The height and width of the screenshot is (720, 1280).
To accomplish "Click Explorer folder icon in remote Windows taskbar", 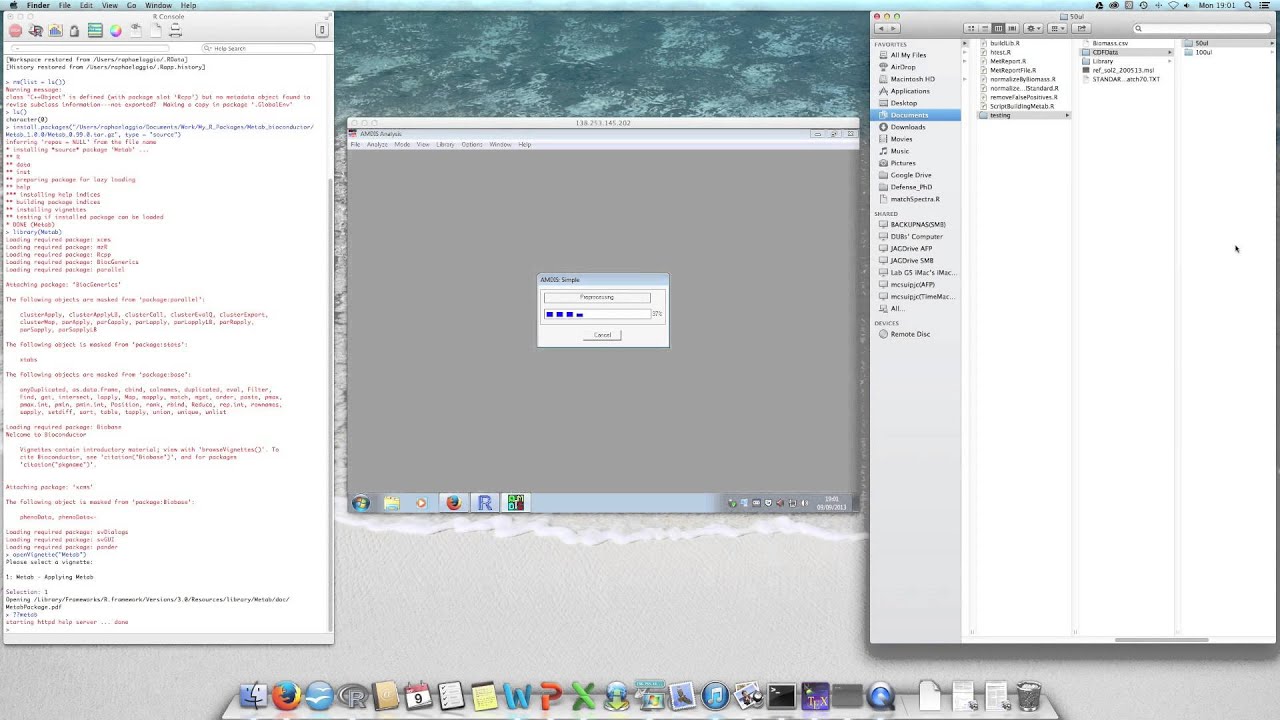I will click(392, 503).
